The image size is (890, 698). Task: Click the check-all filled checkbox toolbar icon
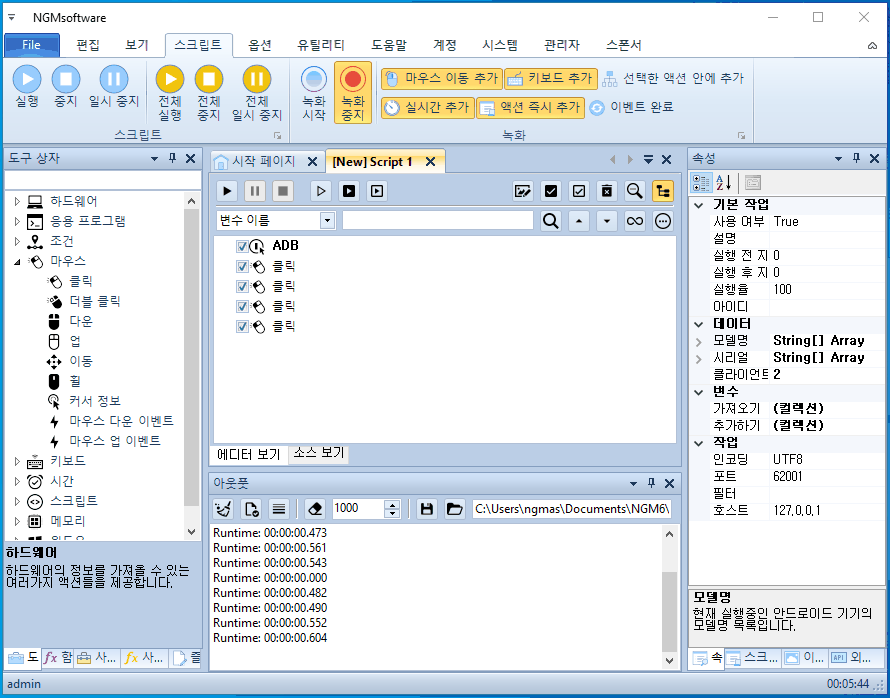coord(551,191)
